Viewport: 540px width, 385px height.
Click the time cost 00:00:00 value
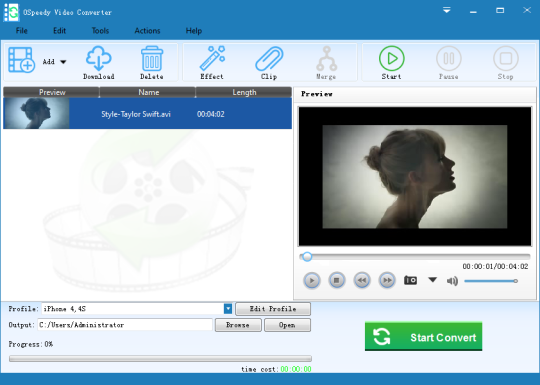tap(296, 369)
